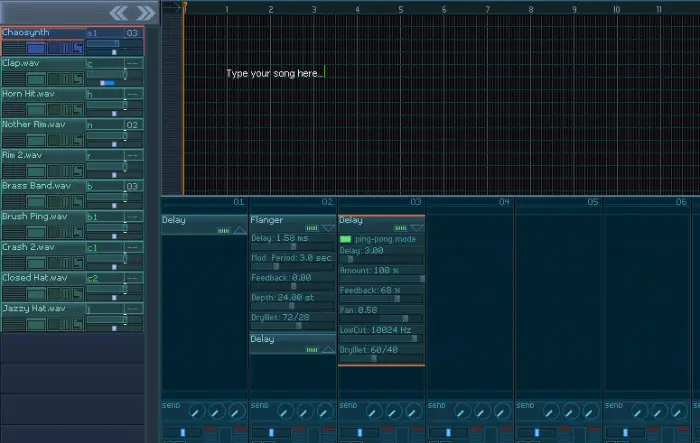
Task: Open the empty bus field of Horn Hit.wav
Action: tap(133, 94)
